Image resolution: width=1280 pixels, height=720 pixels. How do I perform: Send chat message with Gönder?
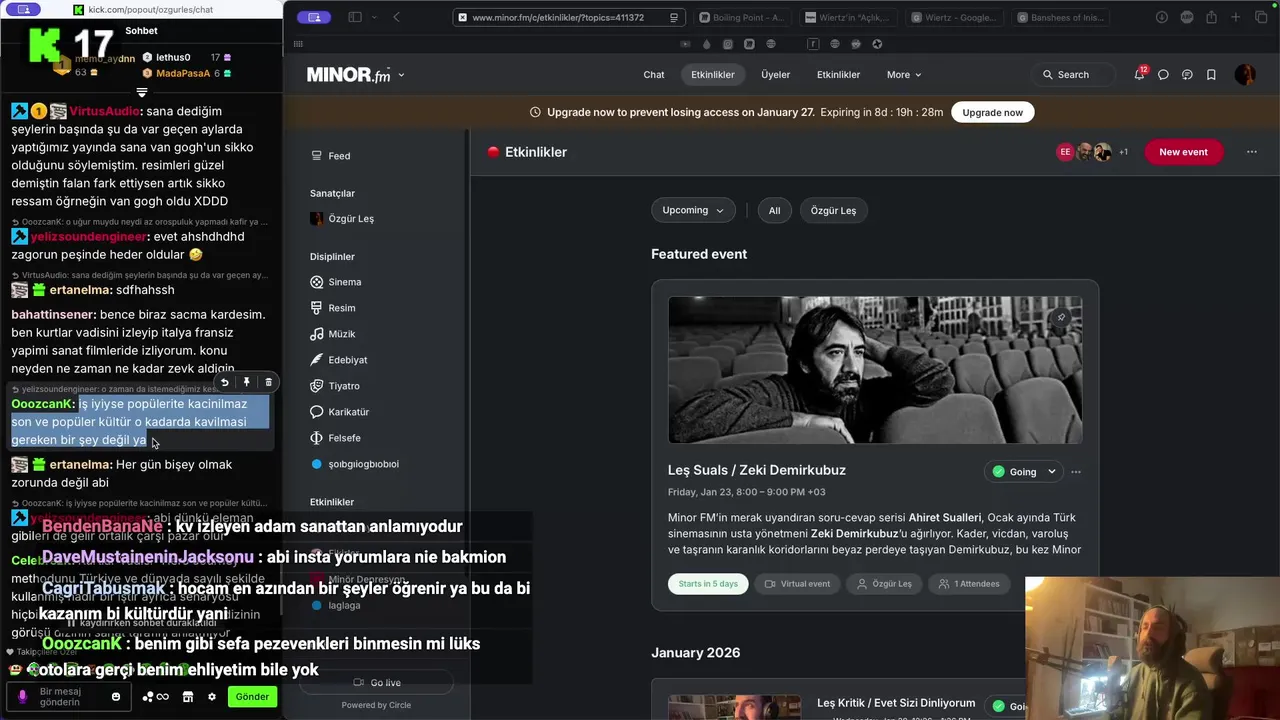[x=252, y=697]
